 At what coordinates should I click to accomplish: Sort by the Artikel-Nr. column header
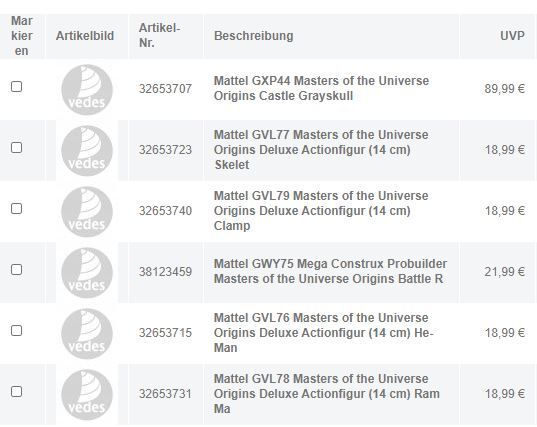pyautogui.click(x=159, y=35)
